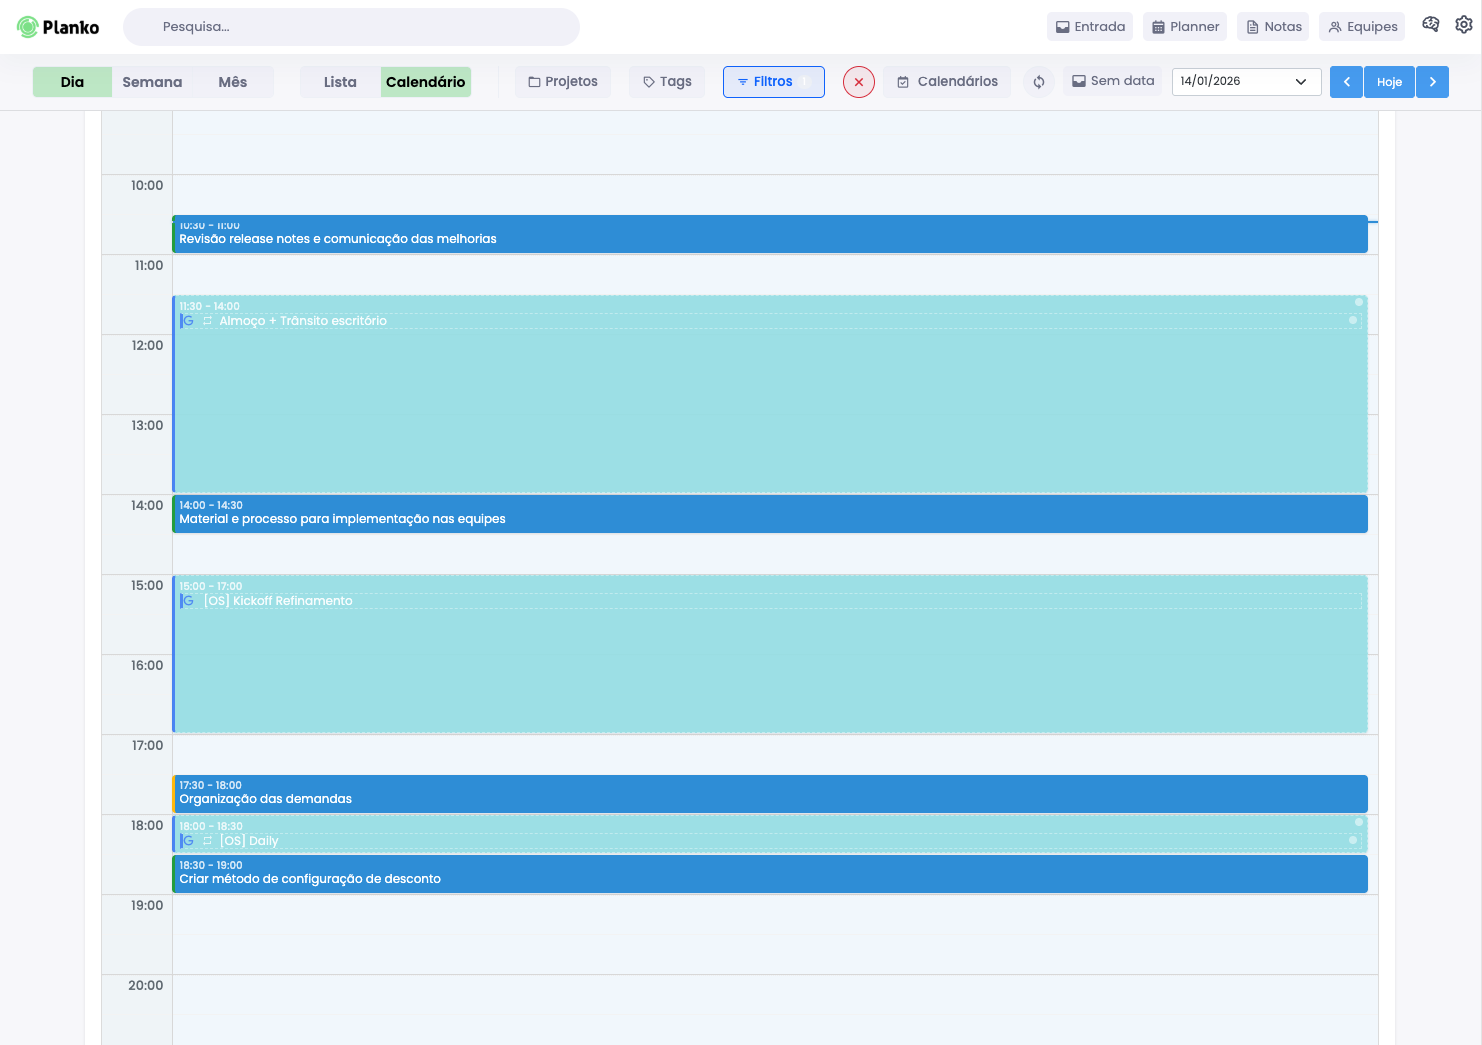Click the 13:00 time slot label

(147, 425)
